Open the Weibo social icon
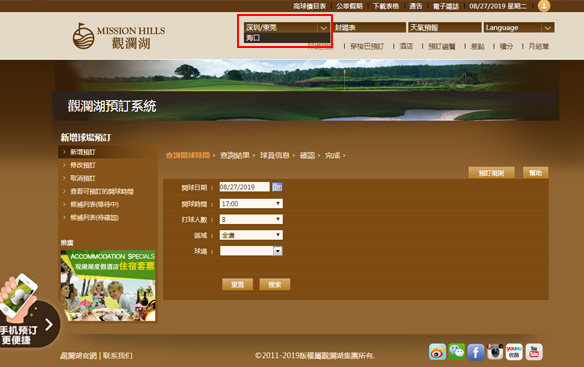 pos(437,352)
